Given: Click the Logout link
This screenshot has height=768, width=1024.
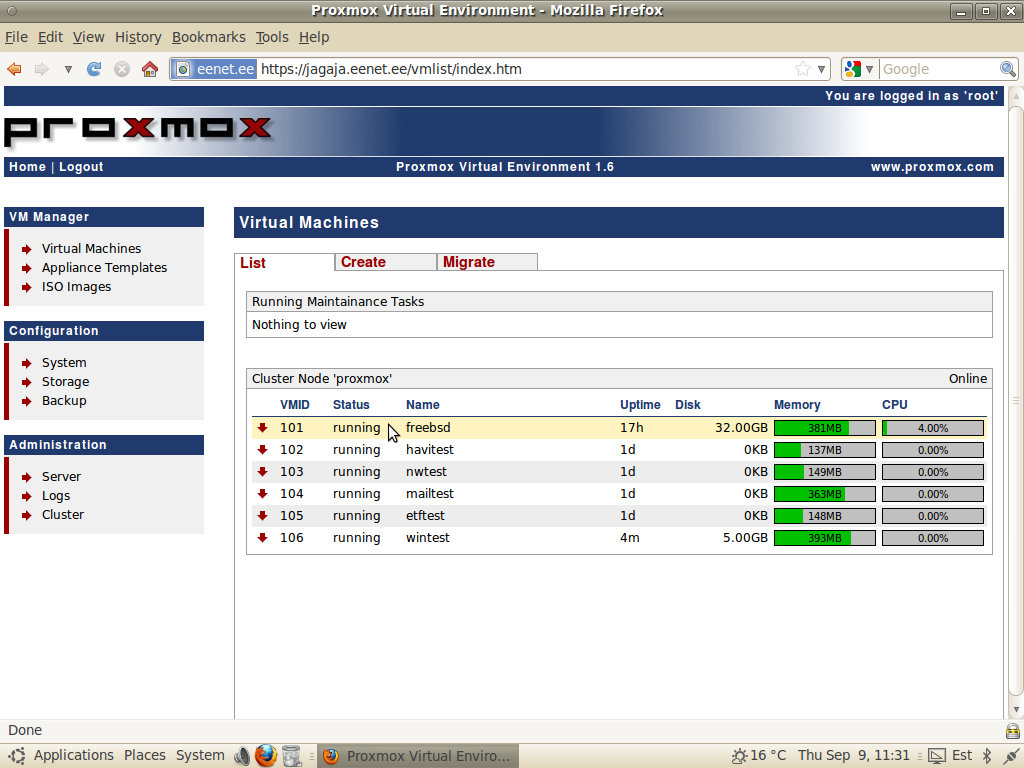Looking at the screenshot, I should click(x=81, y=167).
